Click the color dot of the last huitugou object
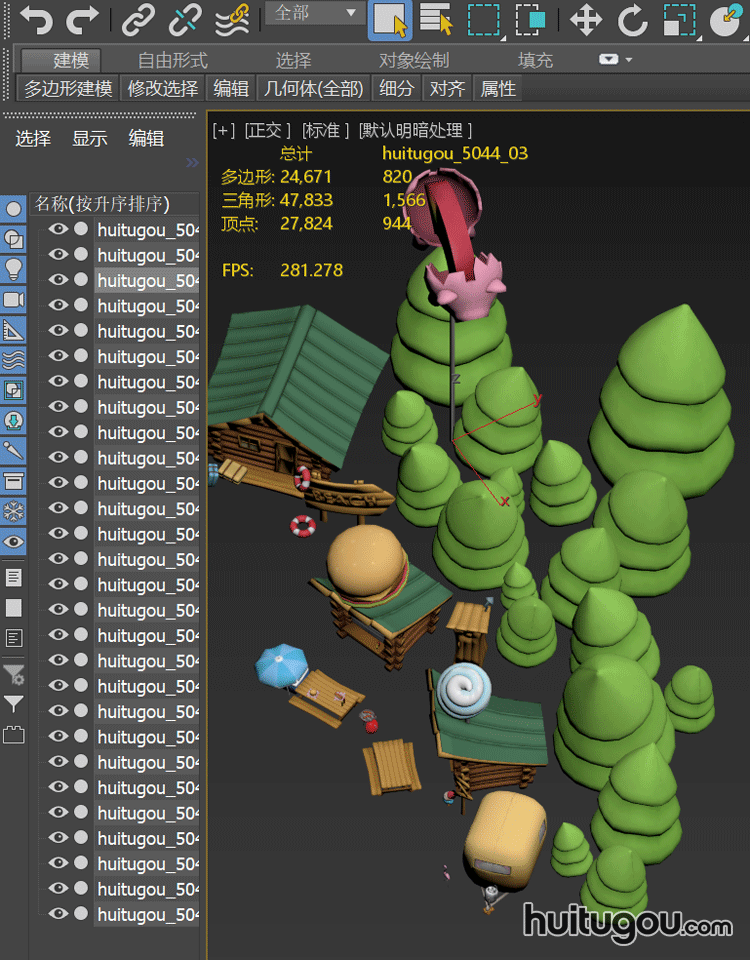 click(x=81, y=913)
